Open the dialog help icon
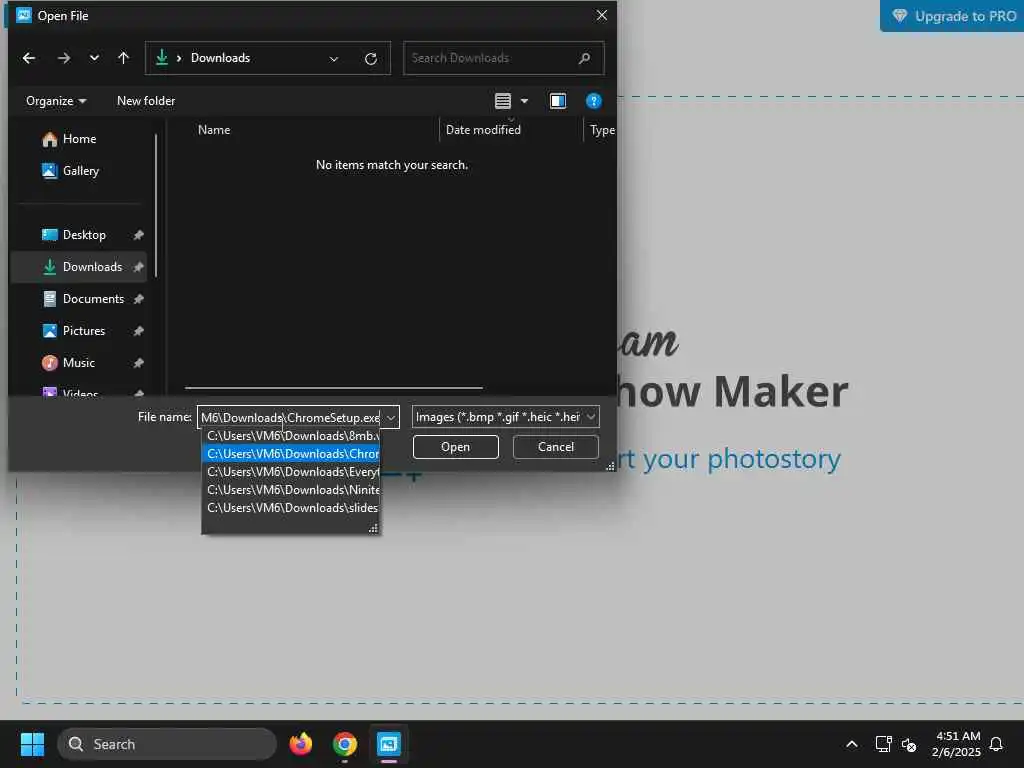Viewport: 1024px width, 768px height. point(594,101)
